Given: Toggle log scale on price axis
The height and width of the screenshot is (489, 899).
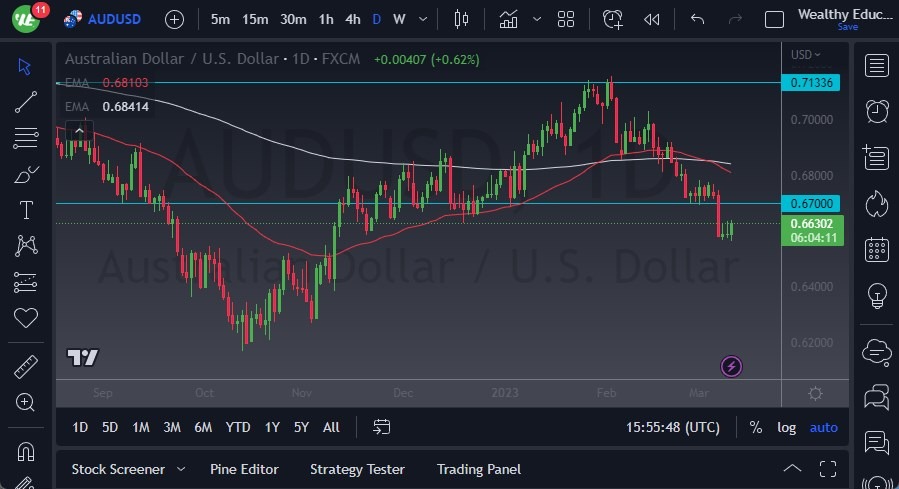Looking at the screenshot, I should tap(787, 427).
